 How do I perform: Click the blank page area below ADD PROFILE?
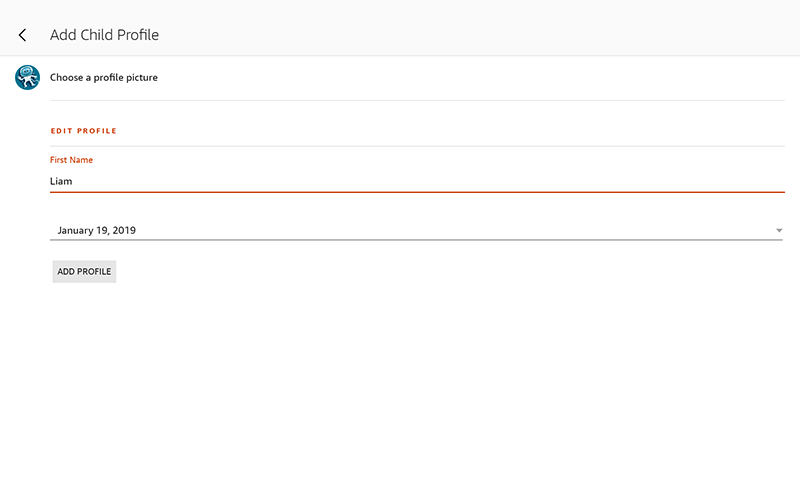pos(400,390)
